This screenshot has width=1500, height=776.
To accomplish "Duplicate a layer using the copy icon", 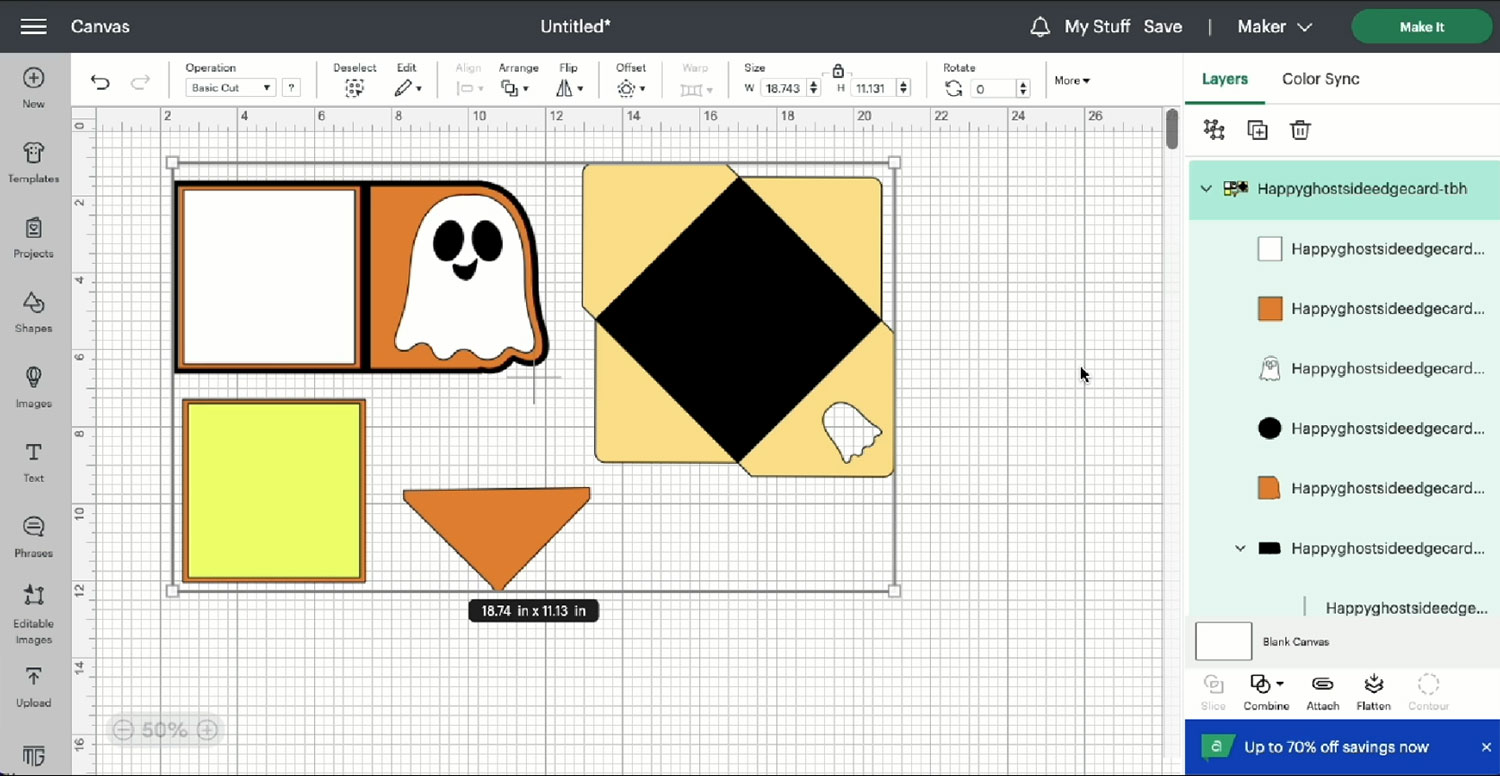I will point(1257,129).
